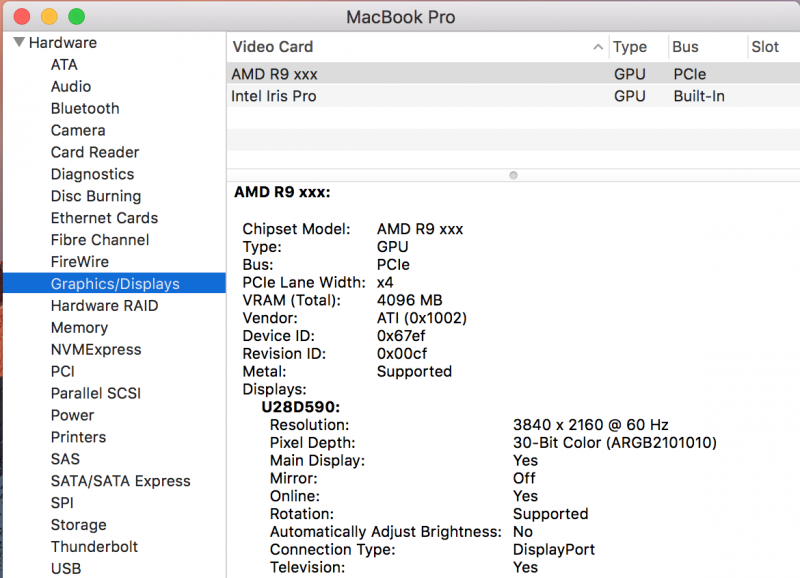Open the Printers section
This screenshot has width=800, height=578.
pos(79,438)
